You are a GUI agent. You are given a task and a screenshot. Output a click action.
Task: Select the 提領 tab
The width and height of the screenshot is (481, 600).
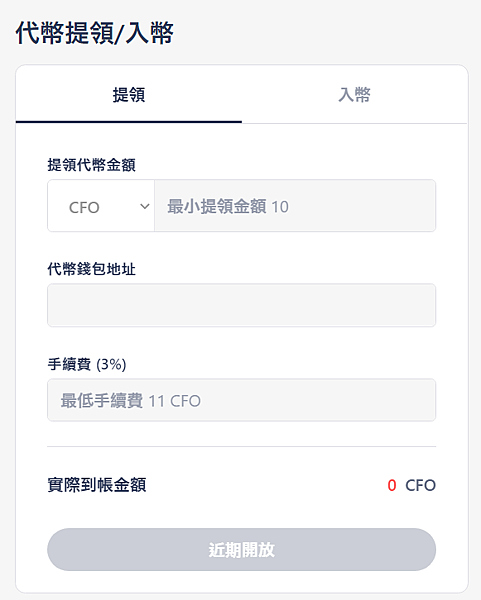(x=129, y=95)
